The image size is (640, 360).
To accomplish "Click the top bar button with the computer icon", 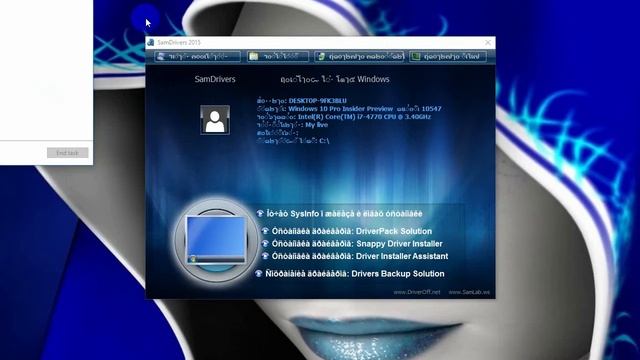I will pyautogui.click(x=198, y=56).
